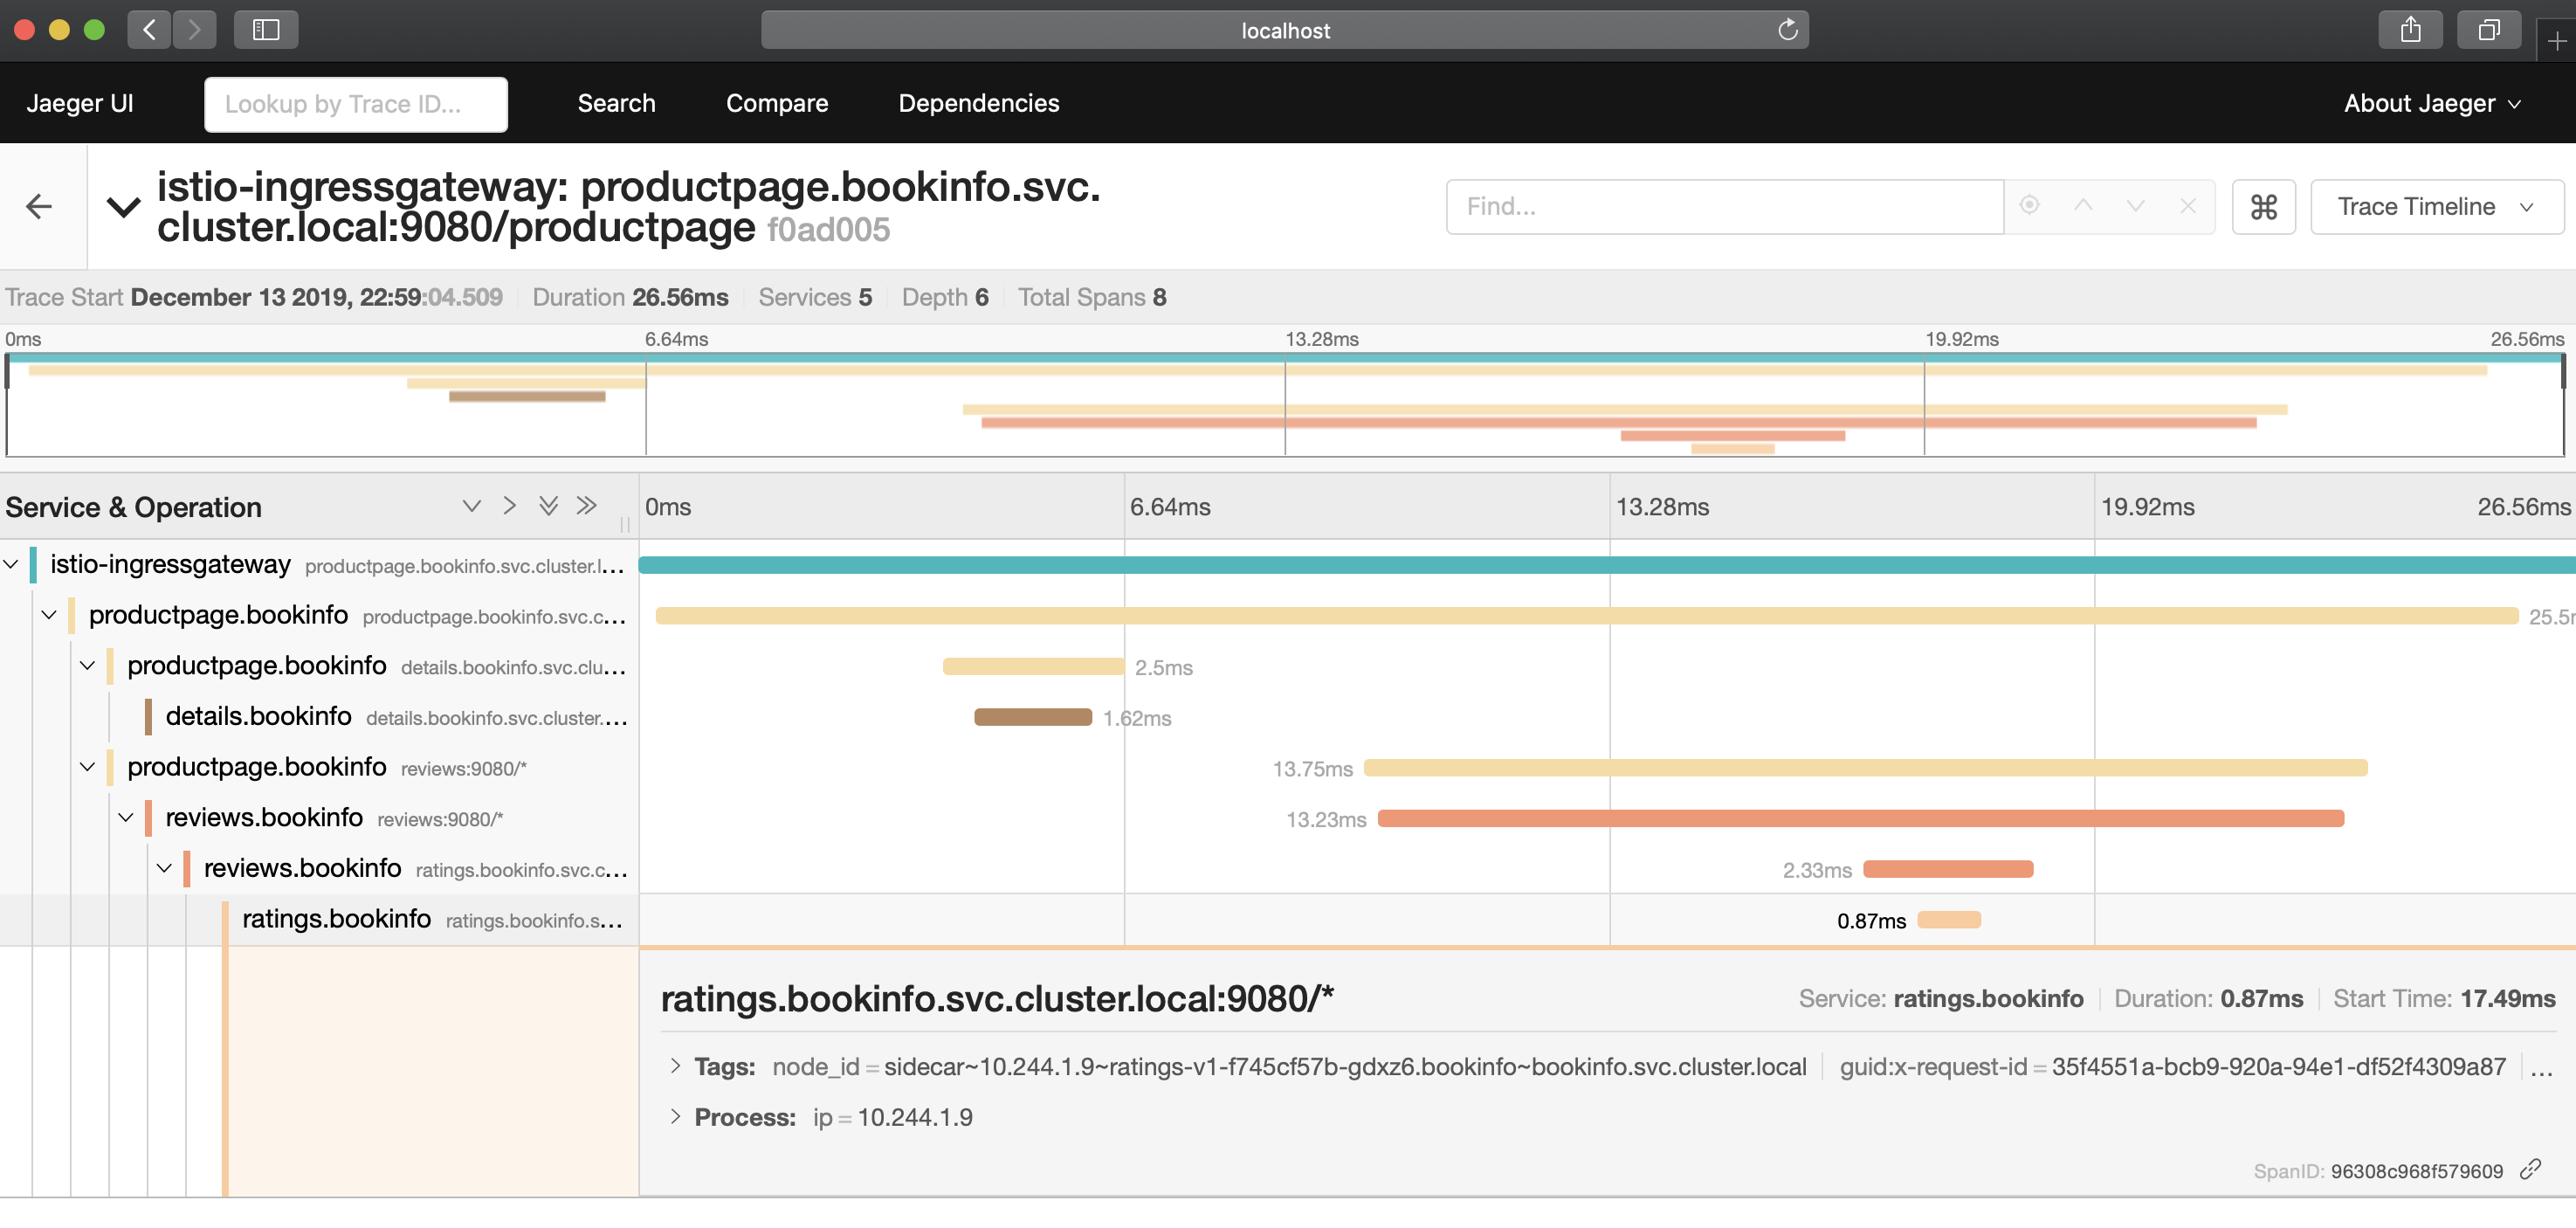Screen dimensions: 2576x1228
Task: Jump to next find result
Action: [2135, 206]
